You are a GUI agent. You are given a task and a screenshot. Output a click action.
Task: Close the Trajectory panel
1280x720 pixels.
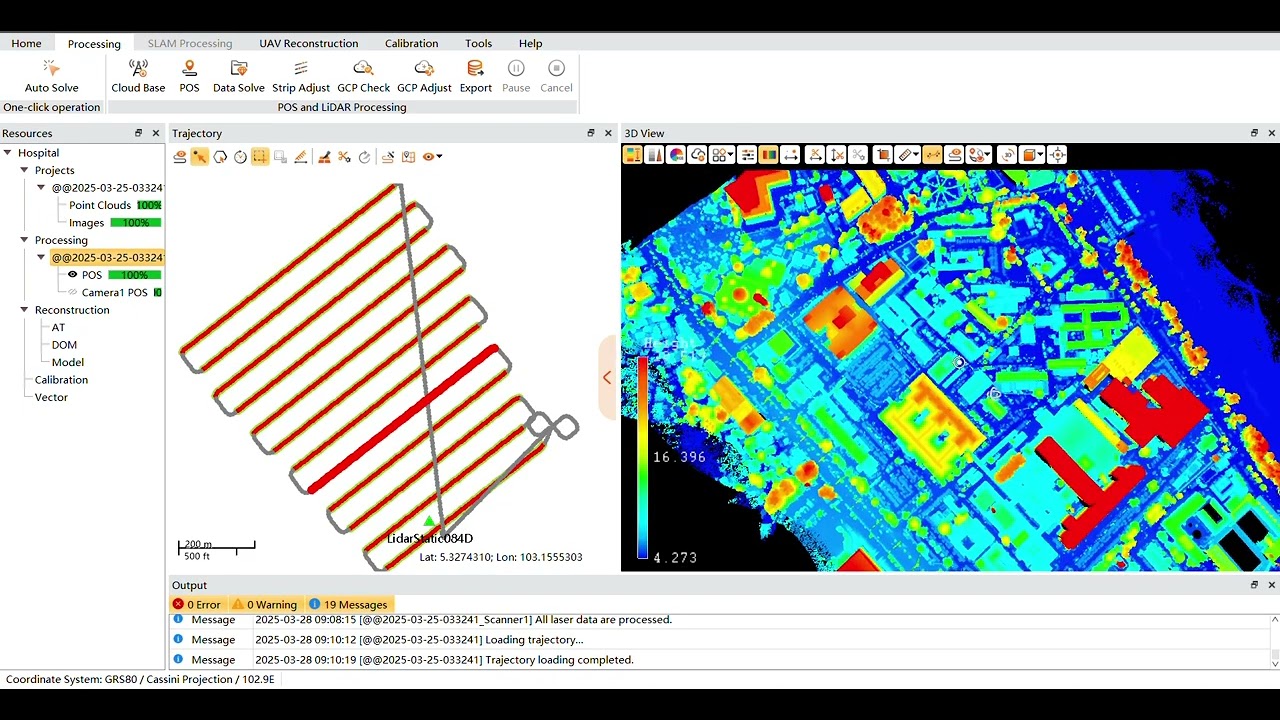[x=608, y=133]
